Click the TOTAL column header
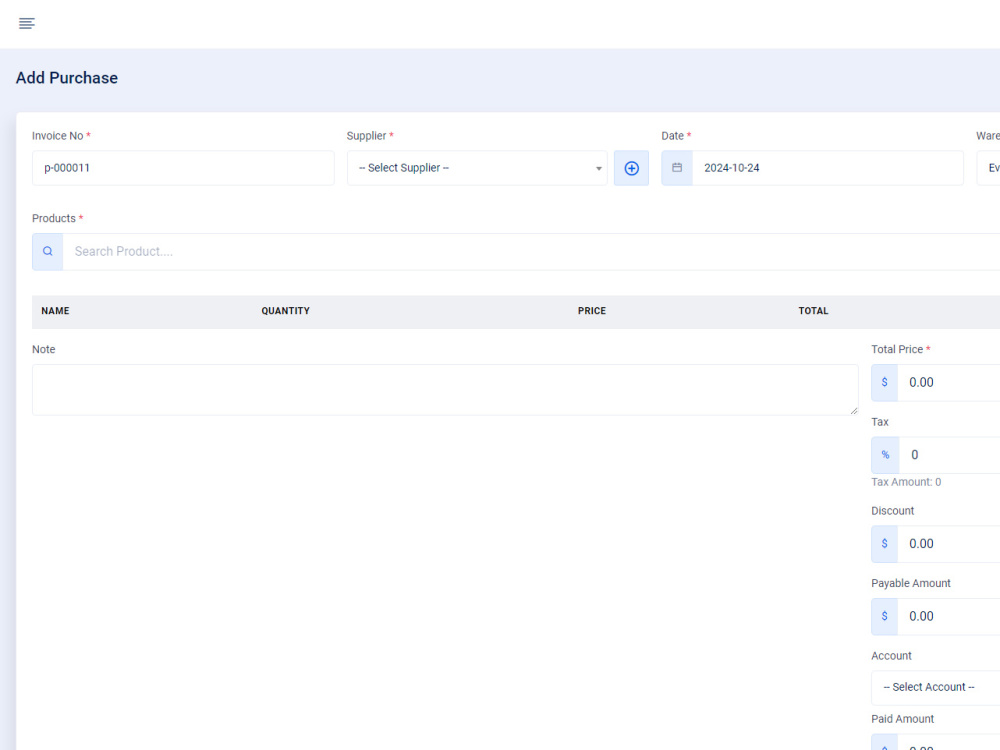Screen dimensions: 1000x750 pyautogui.click(x=813, y=311)
